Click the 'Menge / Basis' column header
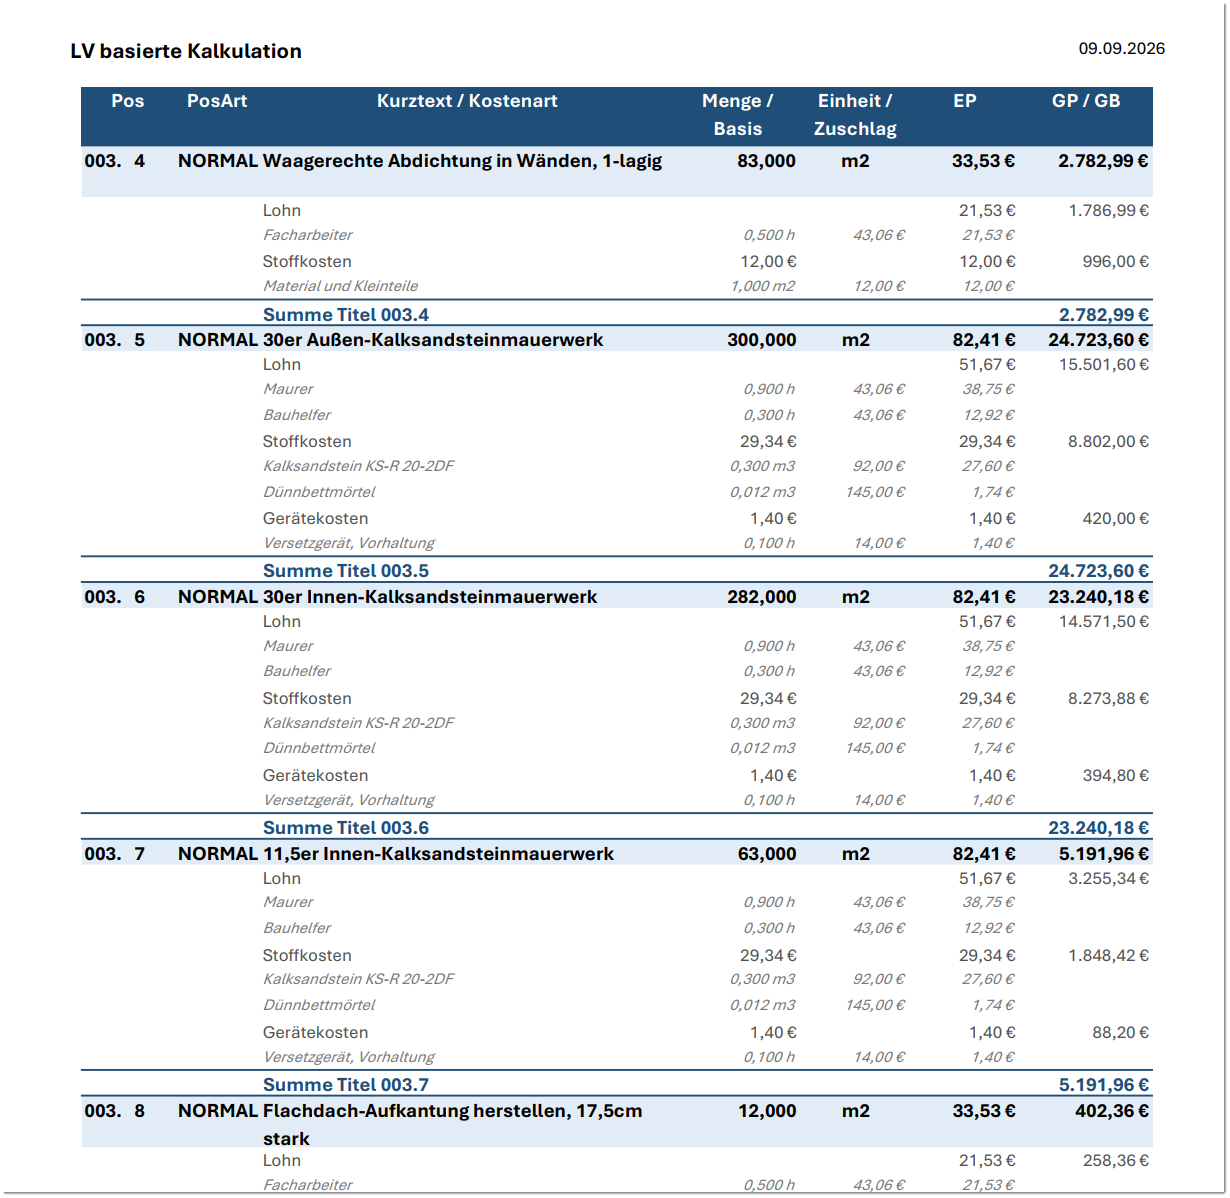Viewport: 1230px width, 1198px height. point(737,115)
